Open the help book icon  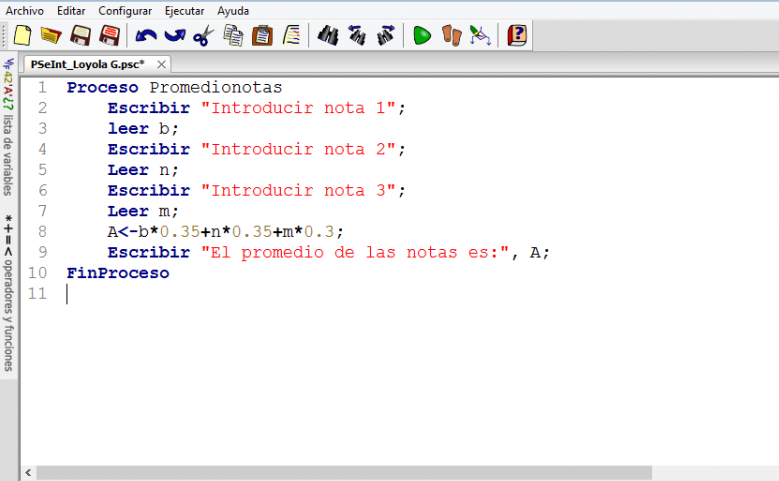point(517,36)
